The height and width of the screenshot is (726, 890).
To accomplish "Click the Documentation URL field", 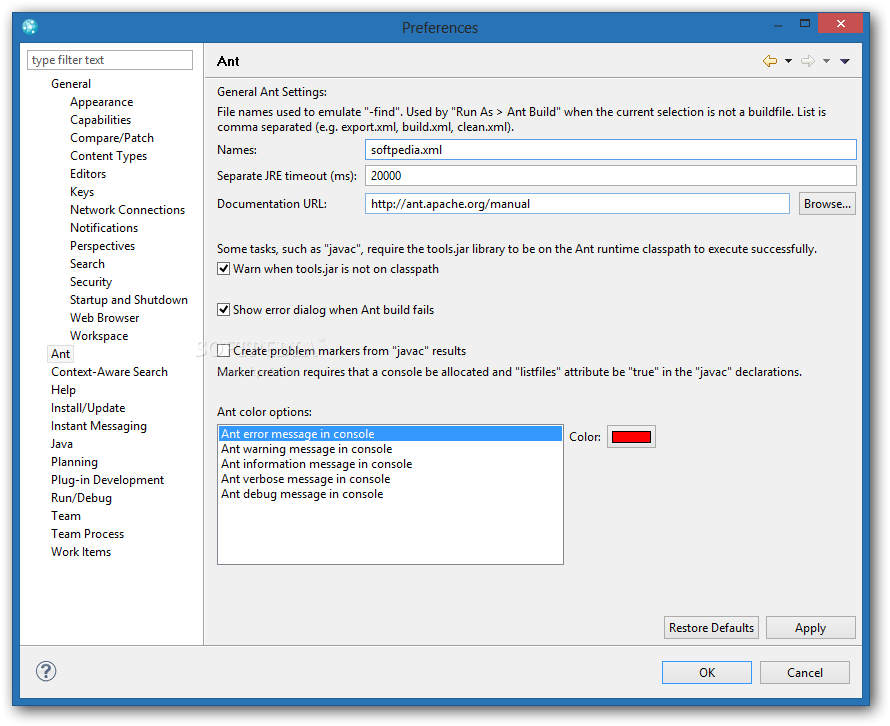I will click(x=577, y=204).
